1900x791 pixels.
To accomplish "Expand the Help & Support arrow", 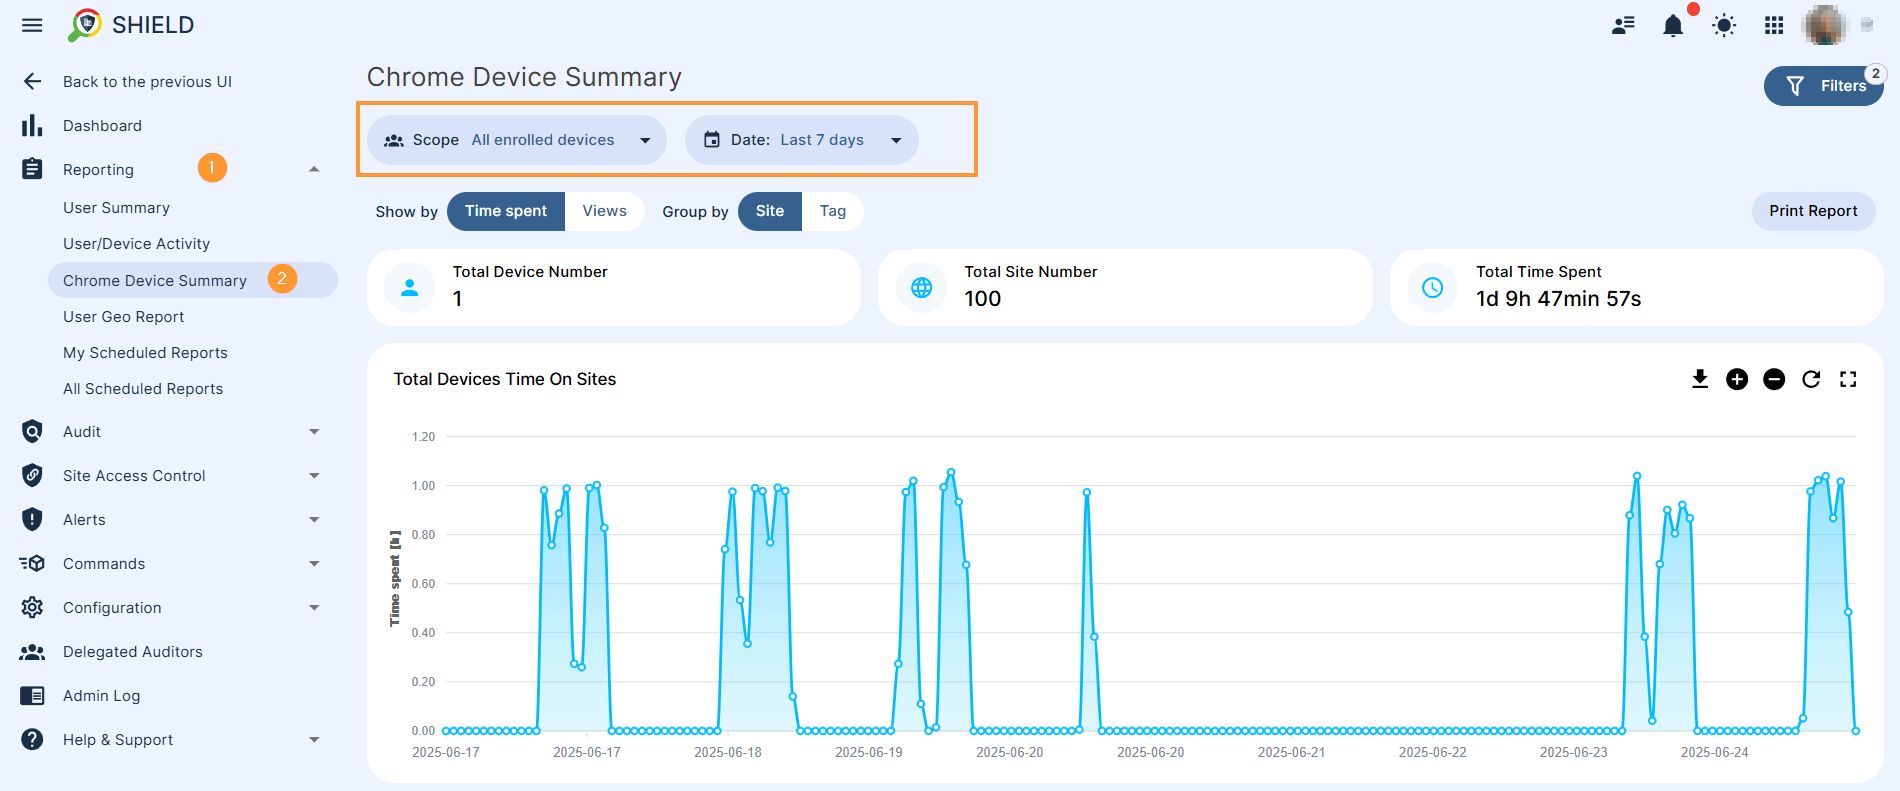I will pyautogui.click(x=314, y=739).
